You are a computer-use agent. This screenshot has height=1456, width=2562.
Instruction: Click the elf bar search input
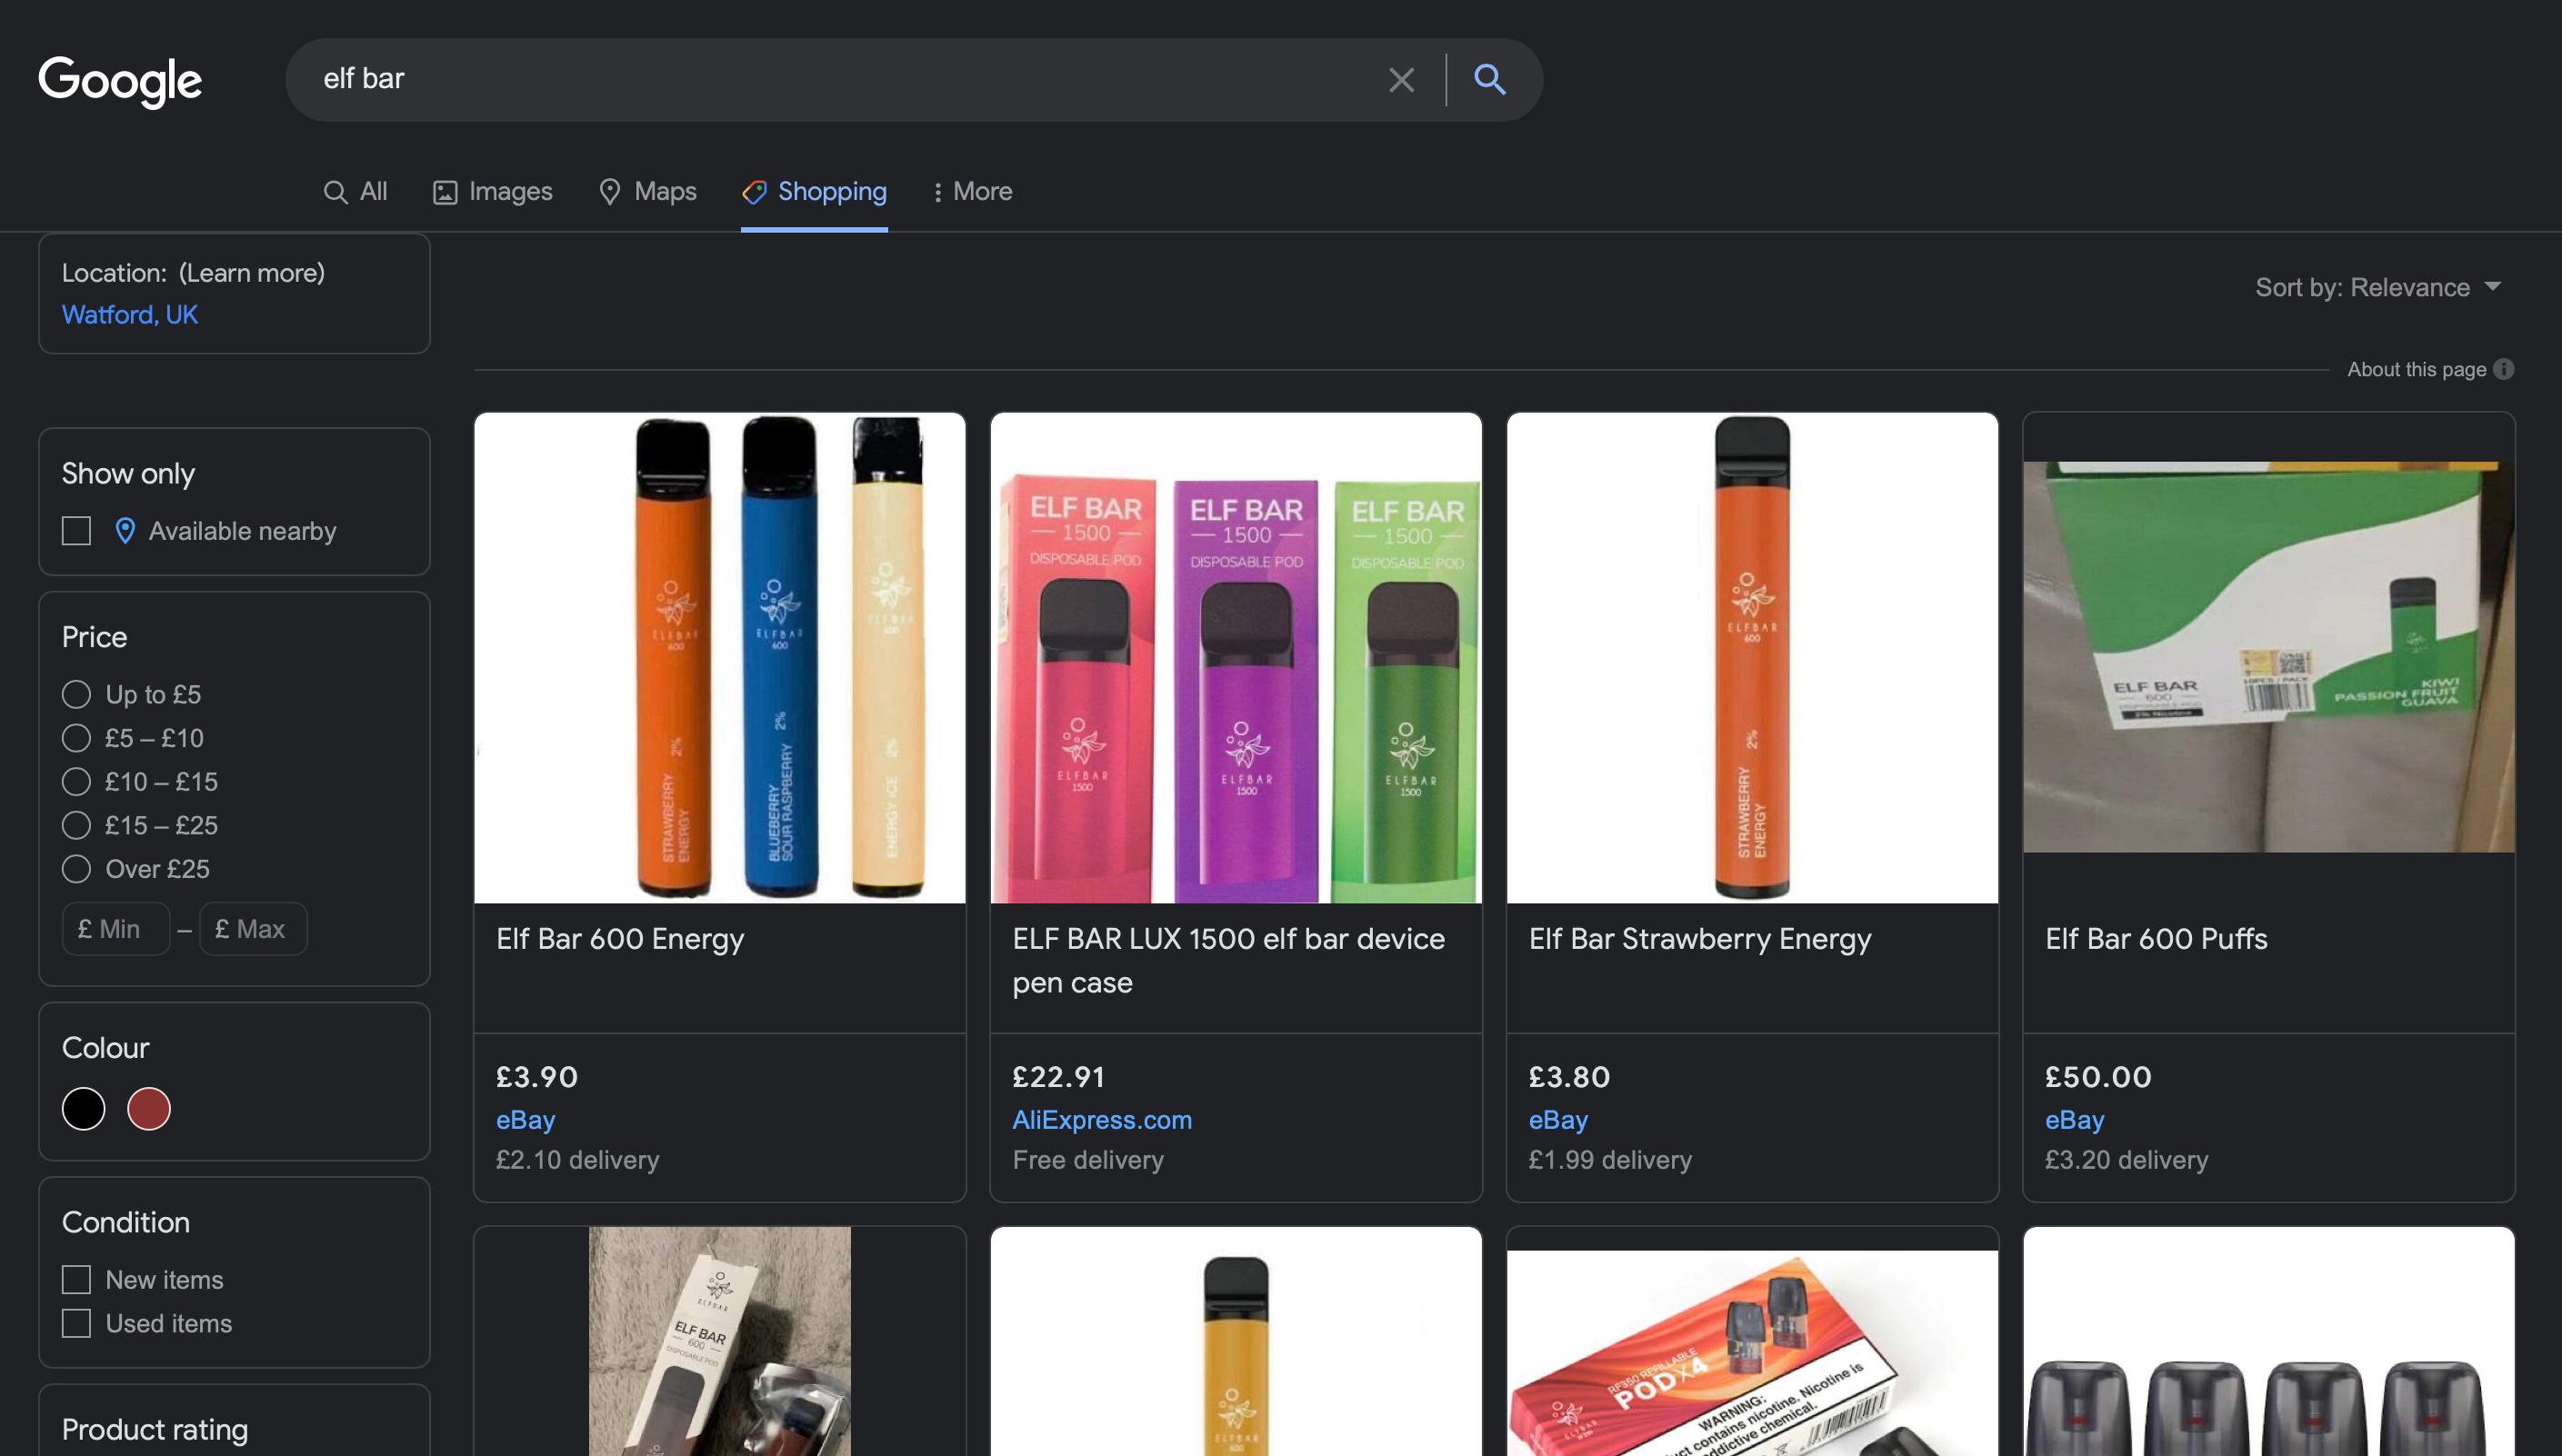[840, 79]
